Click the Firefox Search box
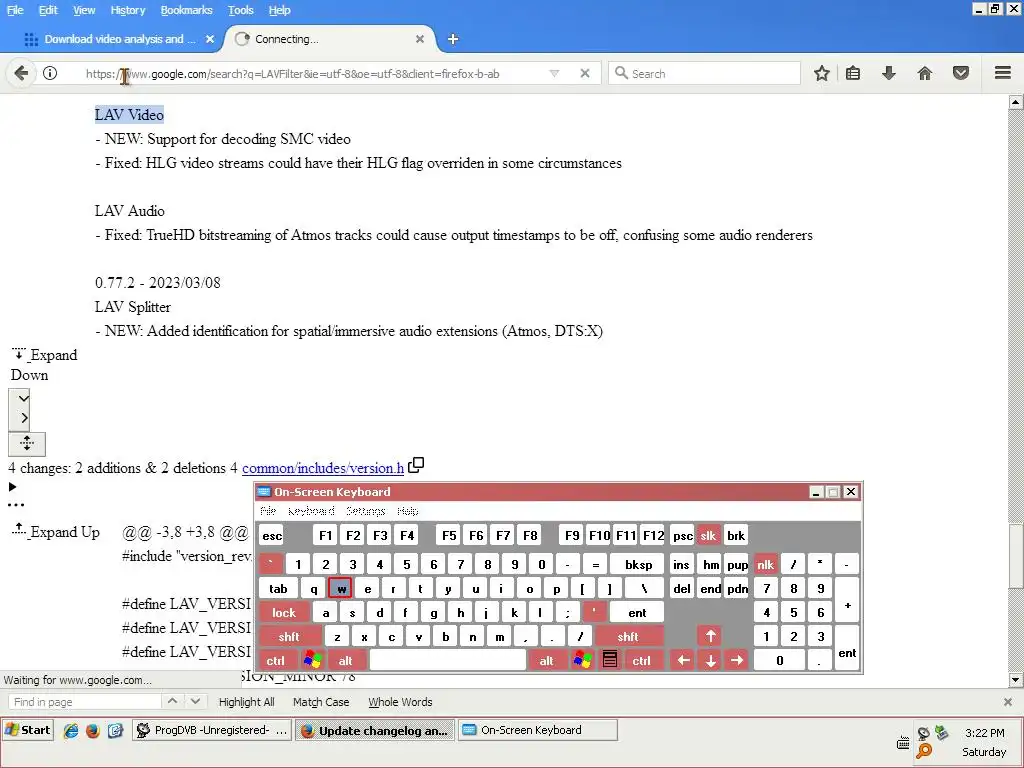Screen dimensions: 1024x768 (704, 73)
